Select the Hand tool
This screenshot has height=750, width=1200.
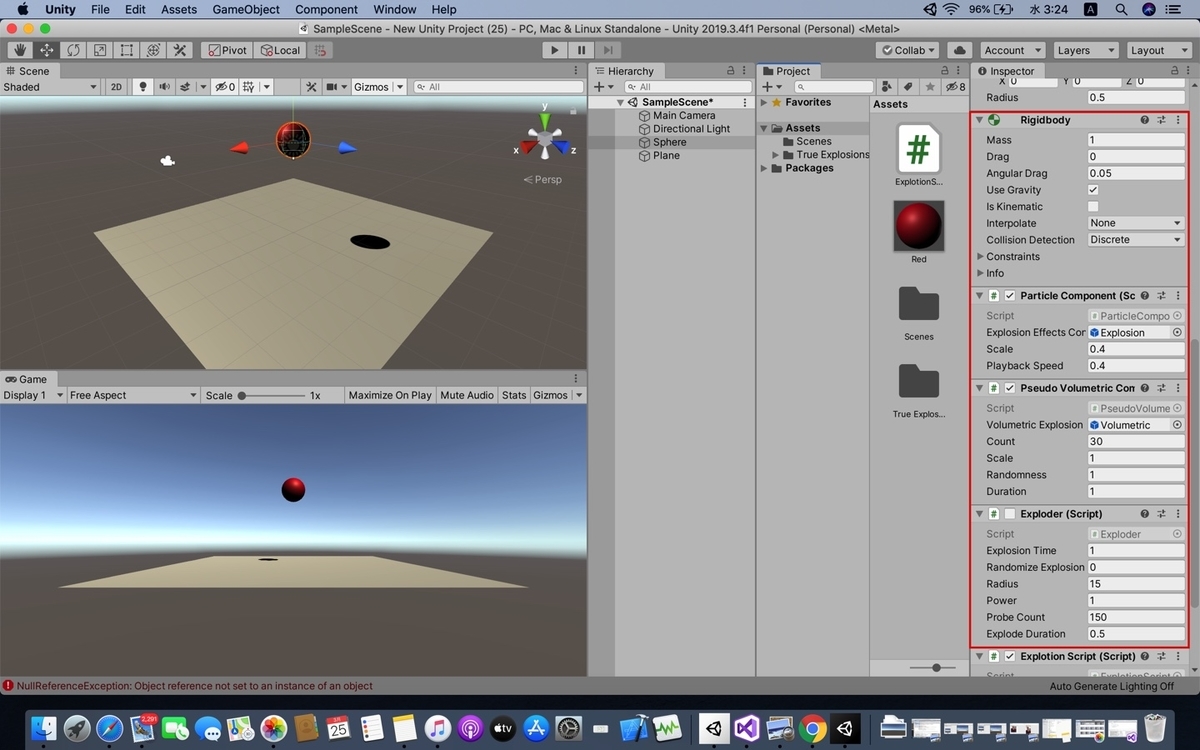[x=19, y=50]
